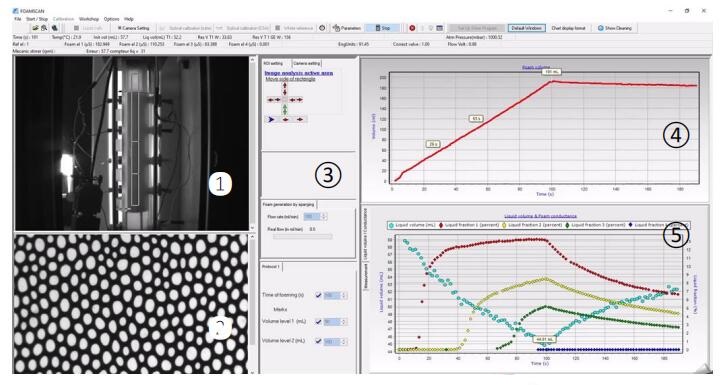The height and width of the screenshot is (385, 725).
Task: Toggle the Time of foaming checkbox
Action: [318, 295]
